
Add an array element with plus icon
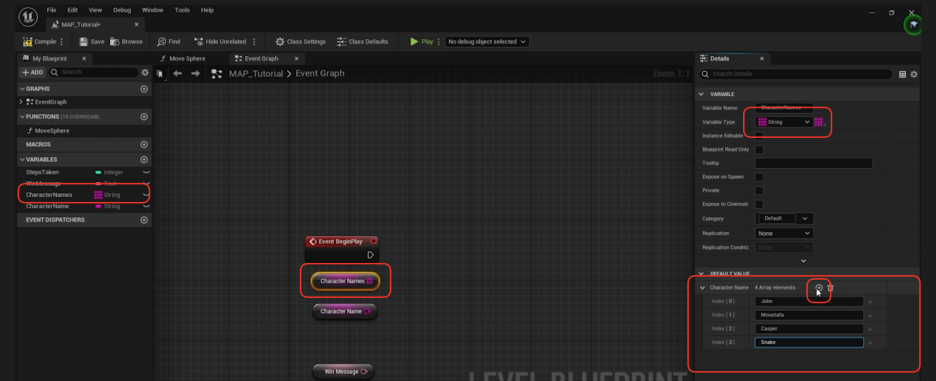click(x=819, y=288)
